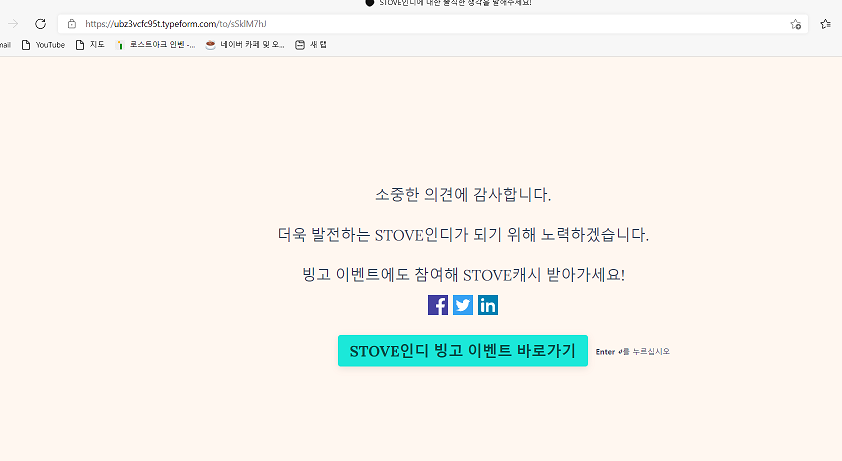The width and height of the screenshot is (842, 461).
Task: Add page to favorites star icon
Action: (795, 24)
